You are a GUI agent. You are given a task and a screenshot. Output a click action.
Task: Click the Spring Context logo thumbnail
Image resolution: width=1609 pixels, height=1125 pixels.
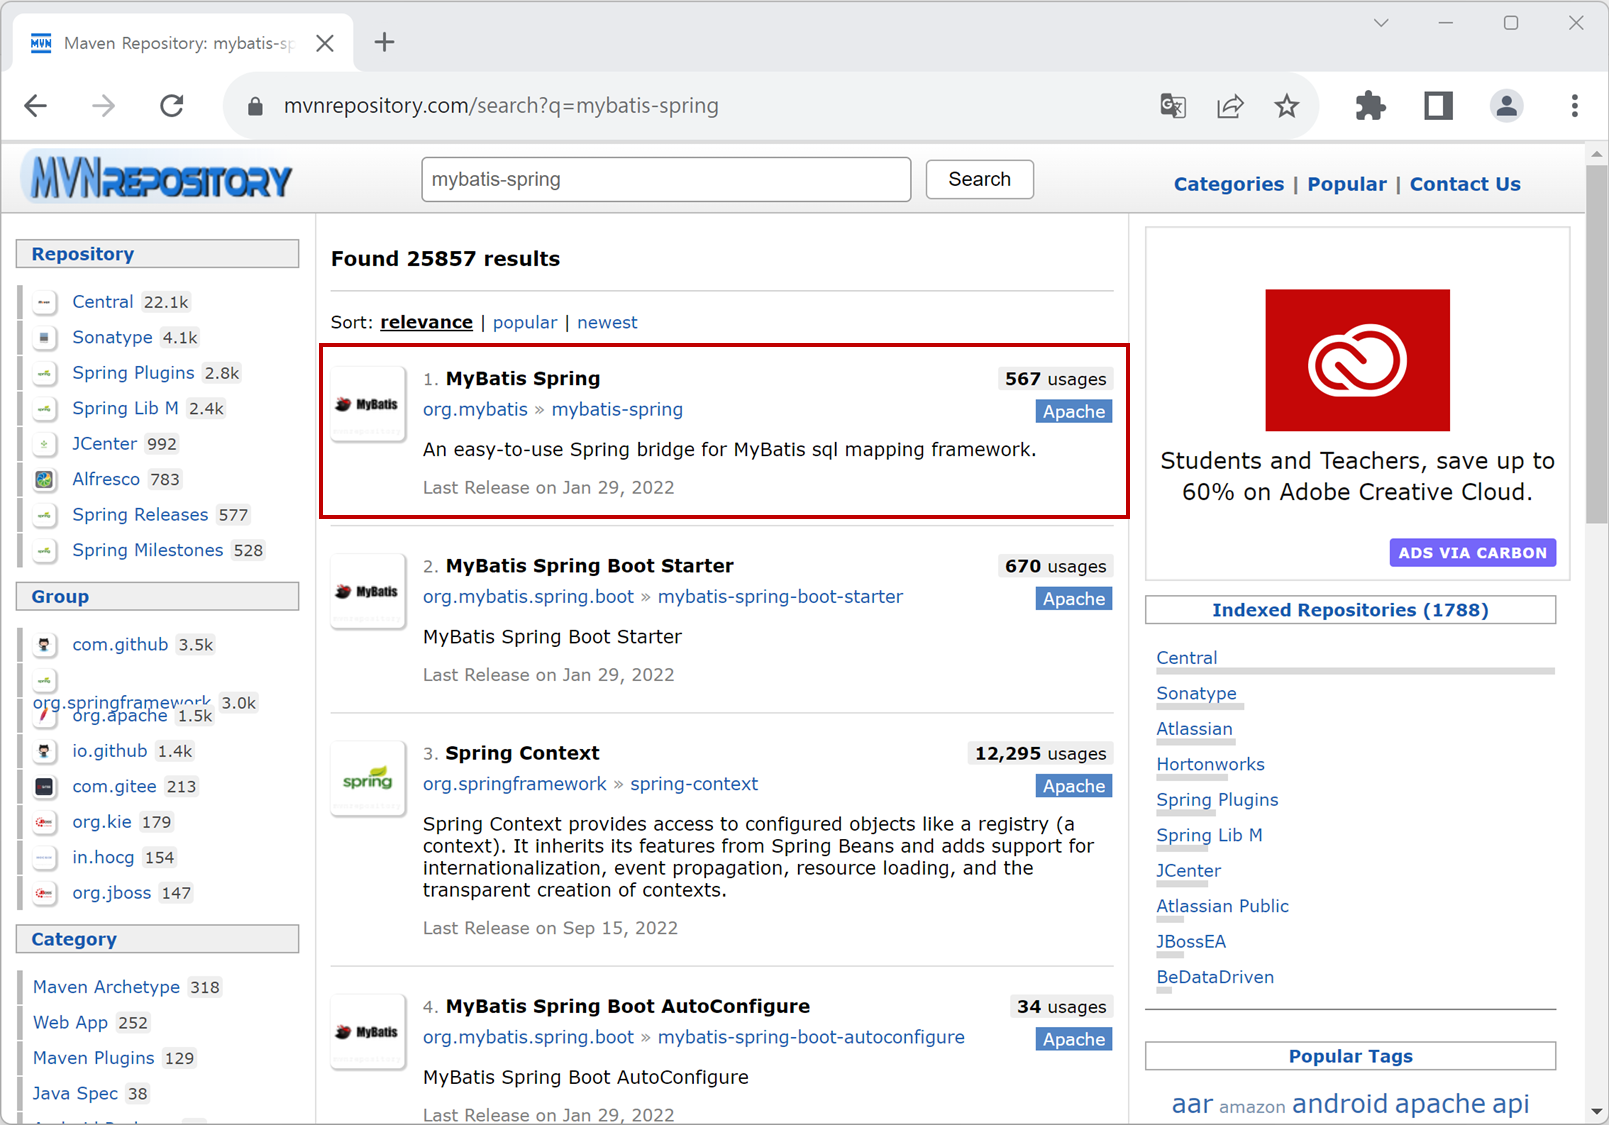coord(368,778)
